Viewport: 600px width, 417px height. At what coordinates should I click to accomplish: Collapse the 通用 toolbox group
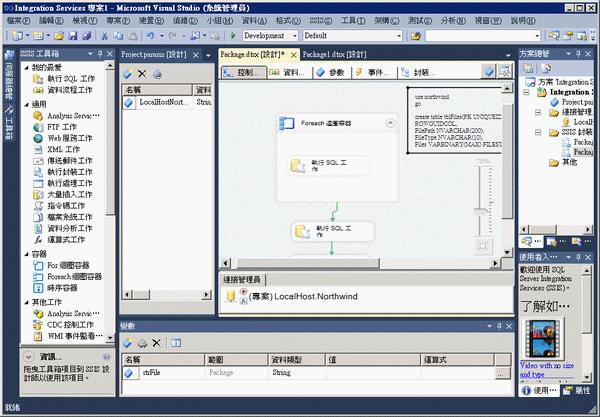tap(26, 104)
